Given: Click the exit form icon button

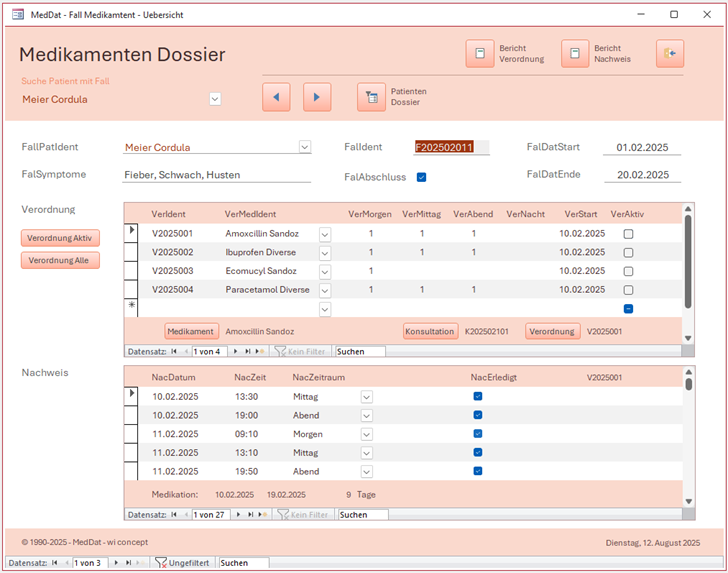Looking at the screenshot, I should click(x=670, y=54).
